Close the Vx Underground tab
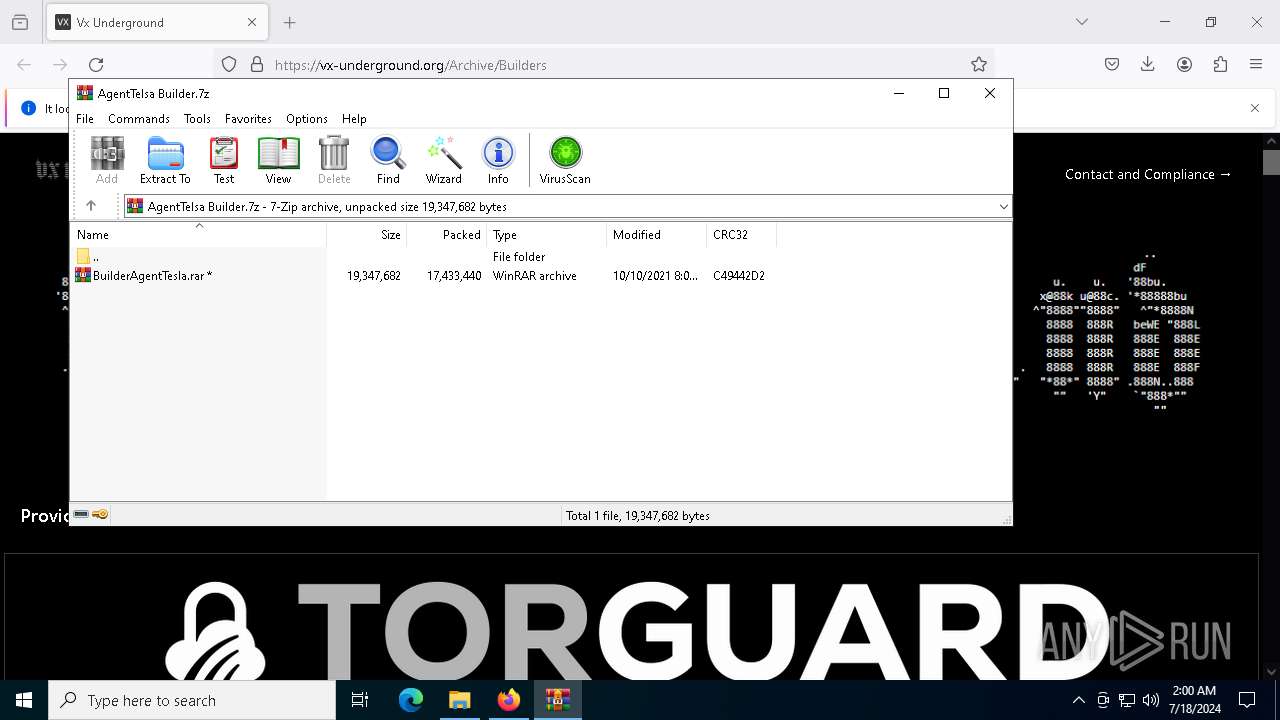The image size is (1280, 720). (252, 22)
